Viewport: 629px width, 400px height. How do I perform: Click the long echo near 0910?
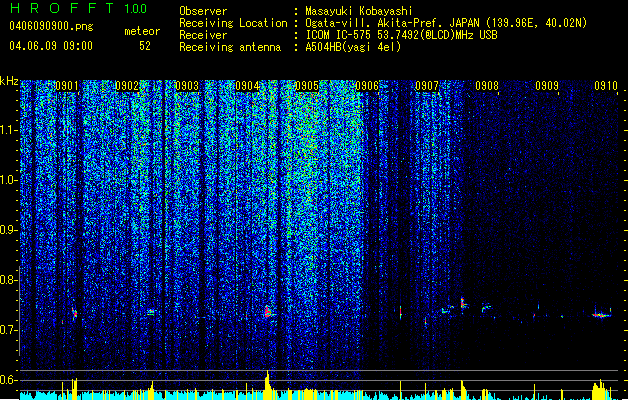602,315
